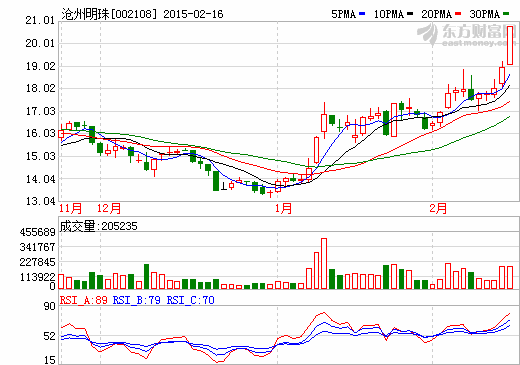Click the 14.04 price axis label
This screenshot has height=365, width=520.
(x=40, y=179)
